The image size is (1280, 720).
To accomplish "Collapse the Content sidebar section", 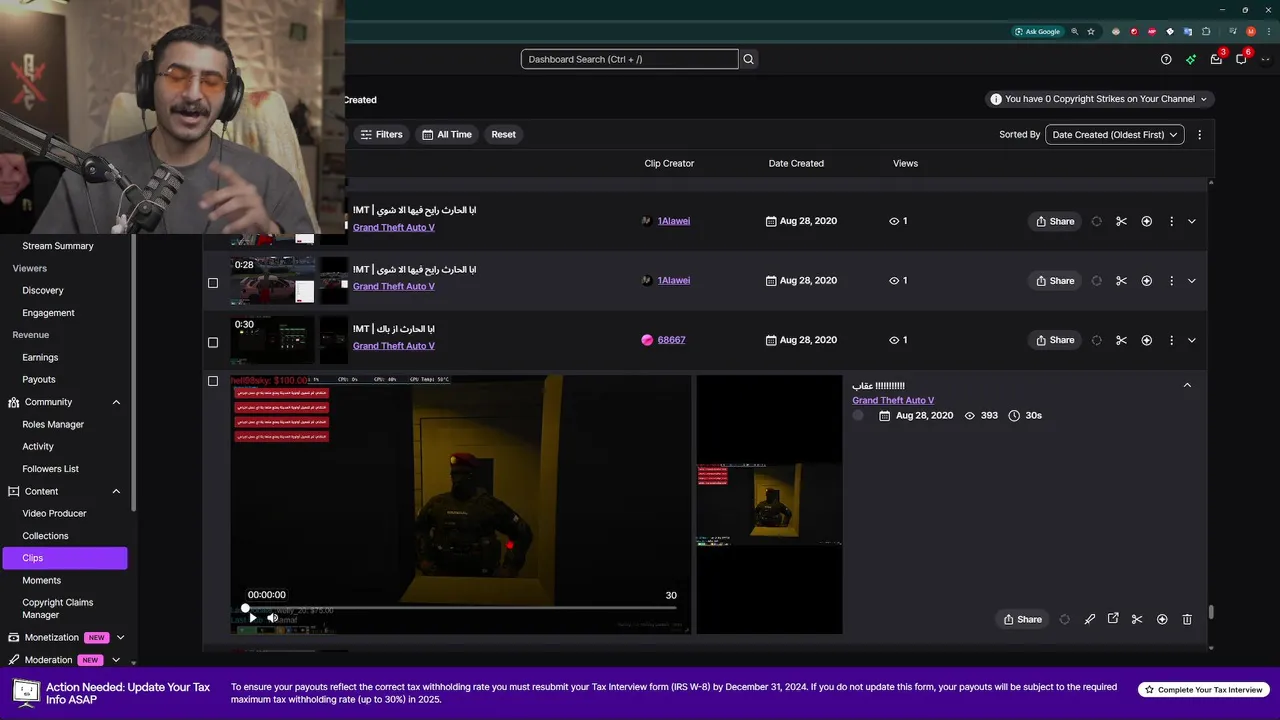I will [x=116, y=491].
